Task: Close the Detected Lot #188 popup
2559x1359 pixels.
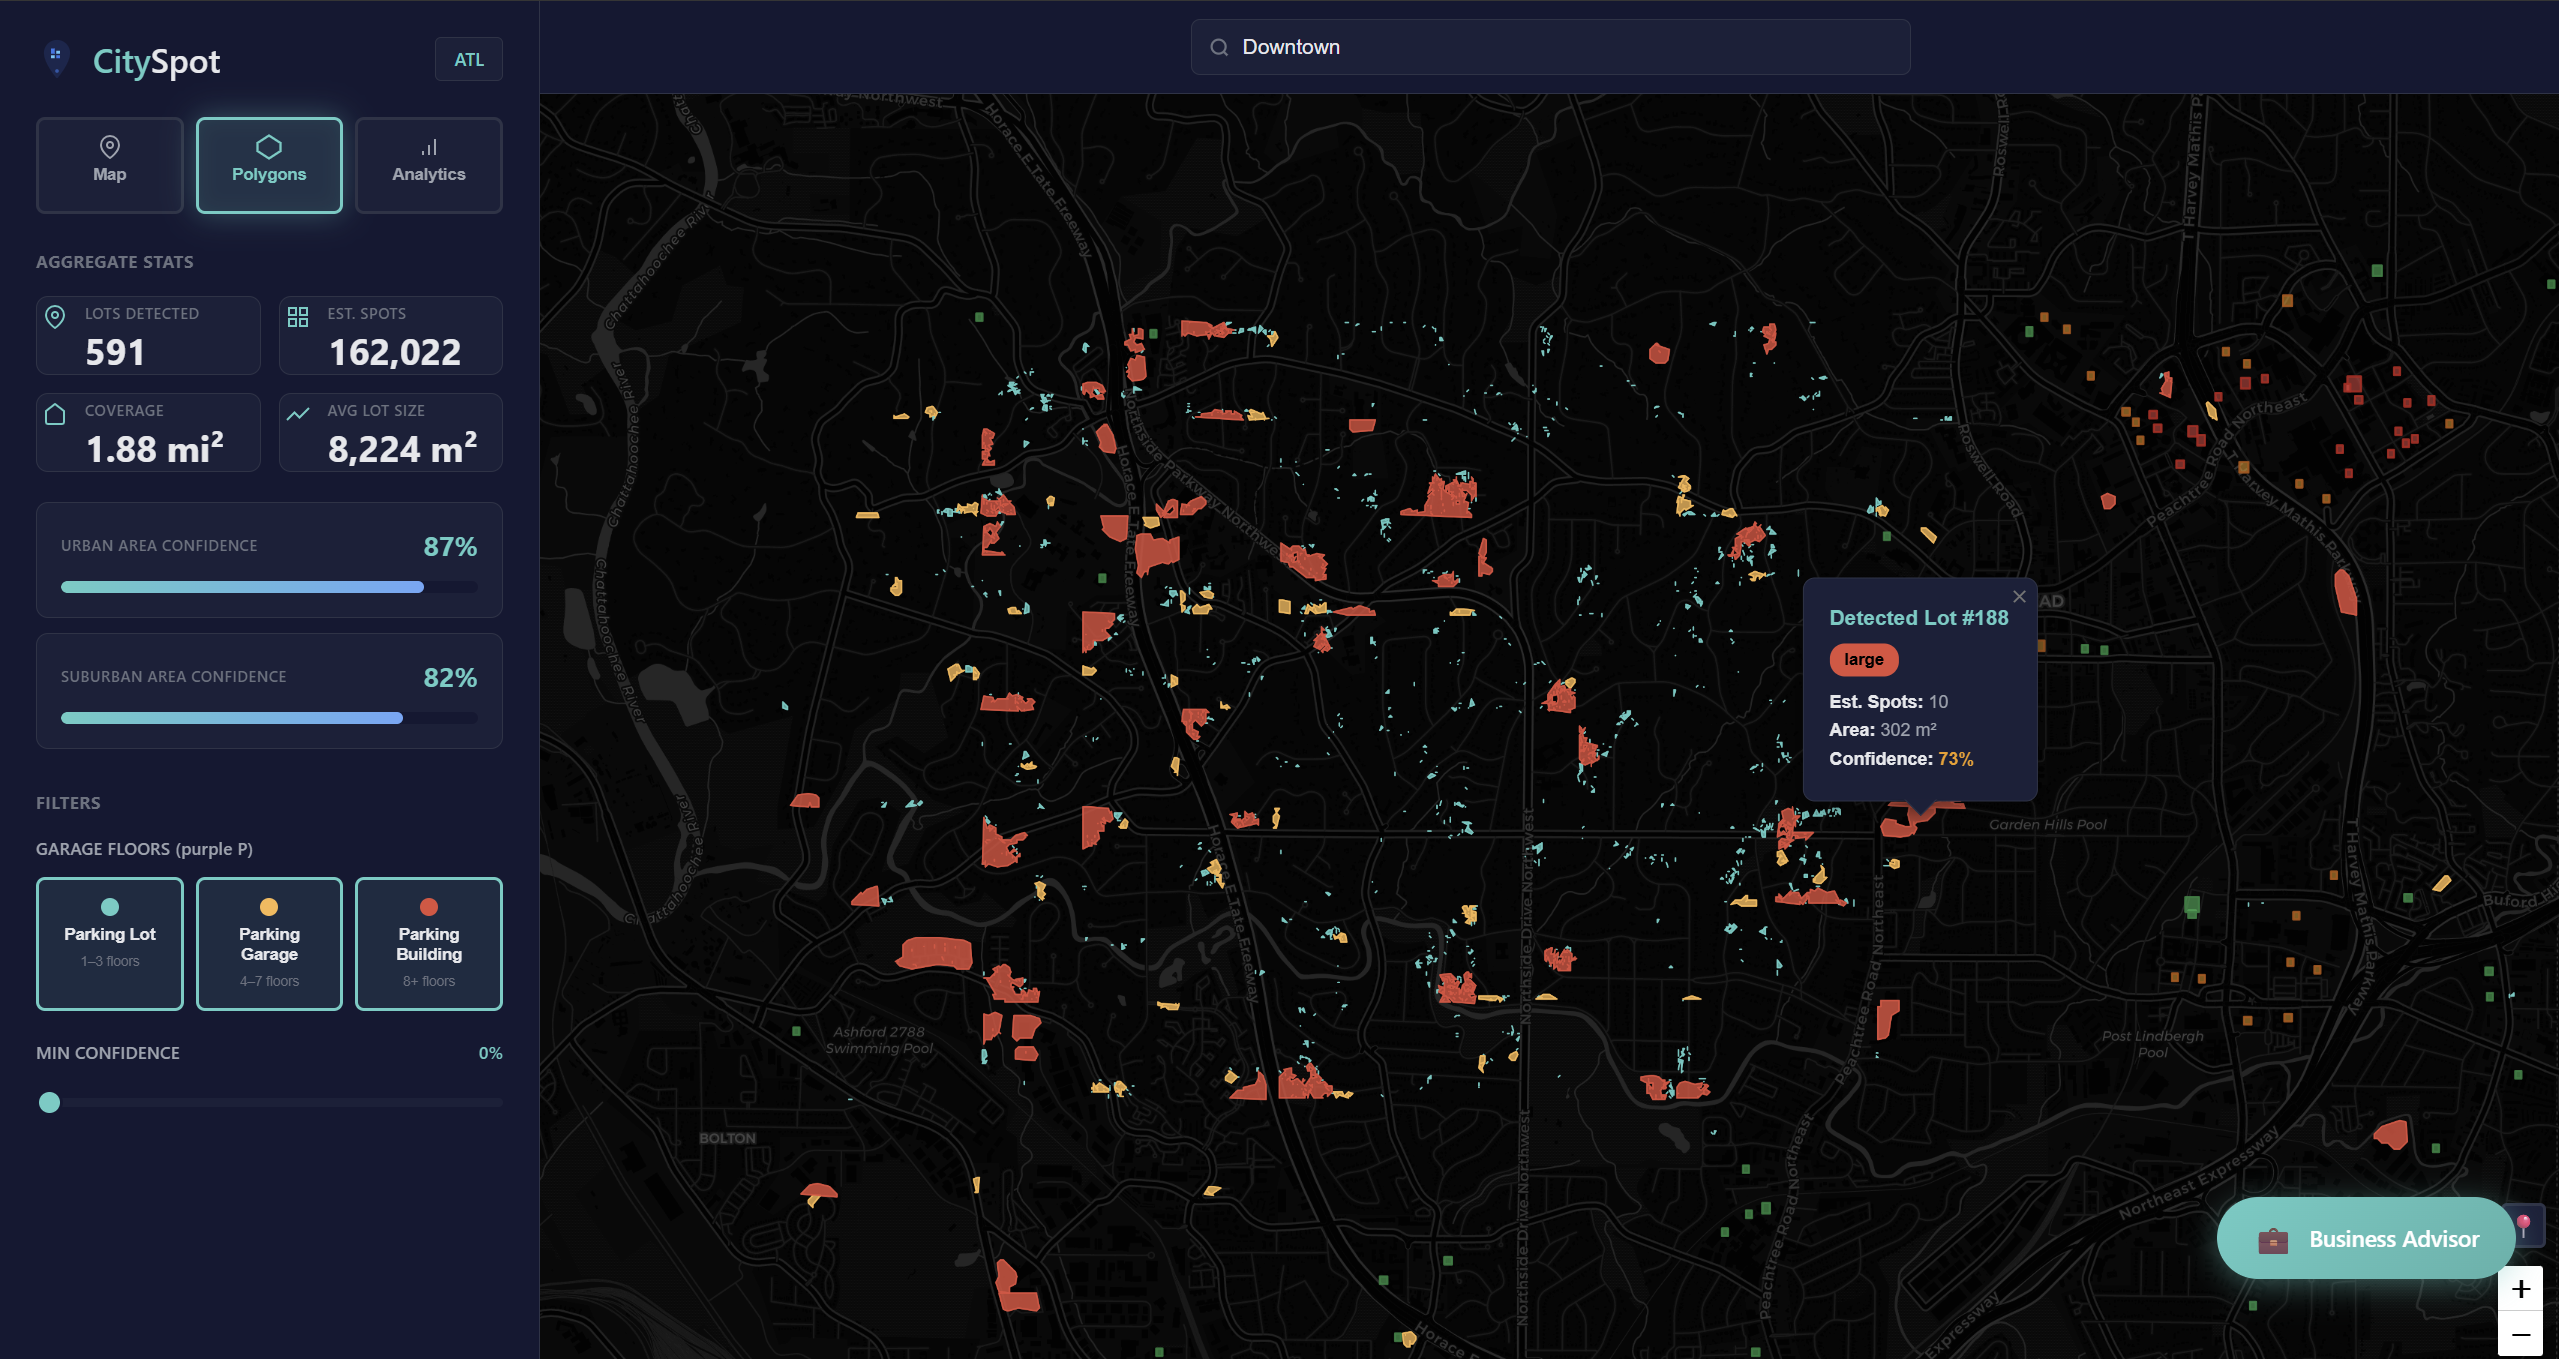Action: pyautogui.click(x=2019, y=597)
